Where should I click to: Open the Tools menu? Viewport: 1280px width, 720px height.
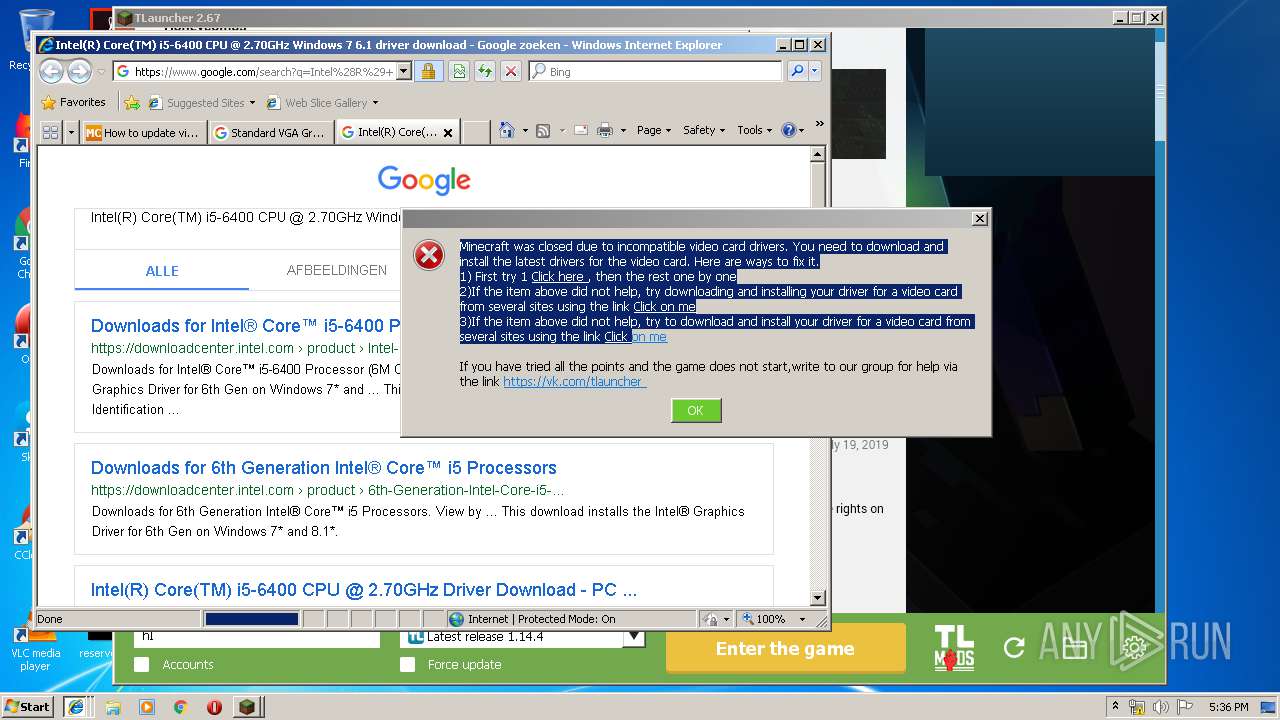click(755, 130)
